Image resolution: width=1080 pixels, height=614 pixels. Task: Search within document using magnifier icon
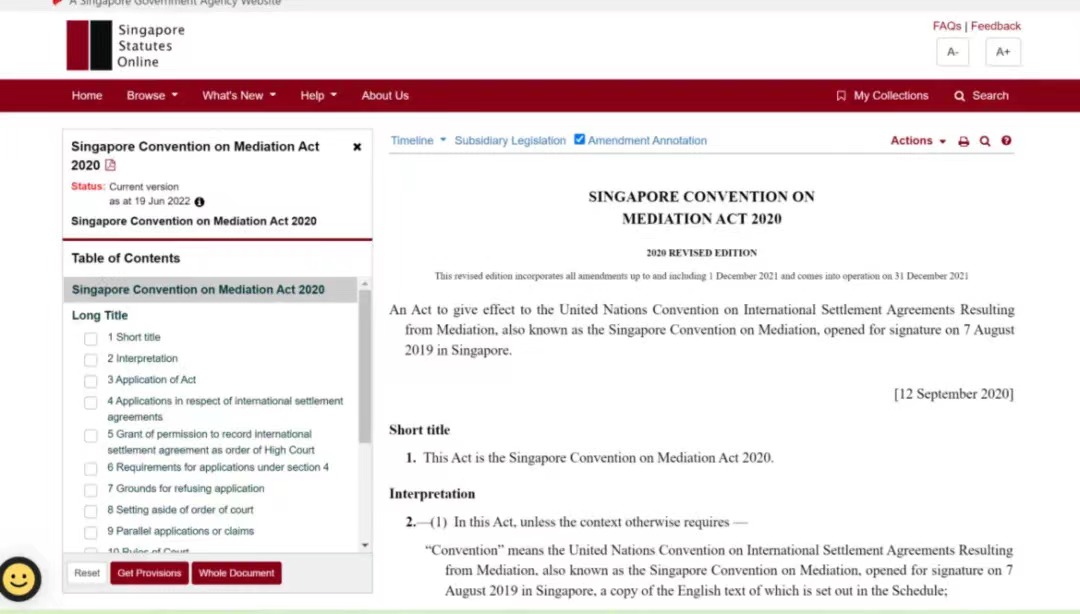(985, 141)
